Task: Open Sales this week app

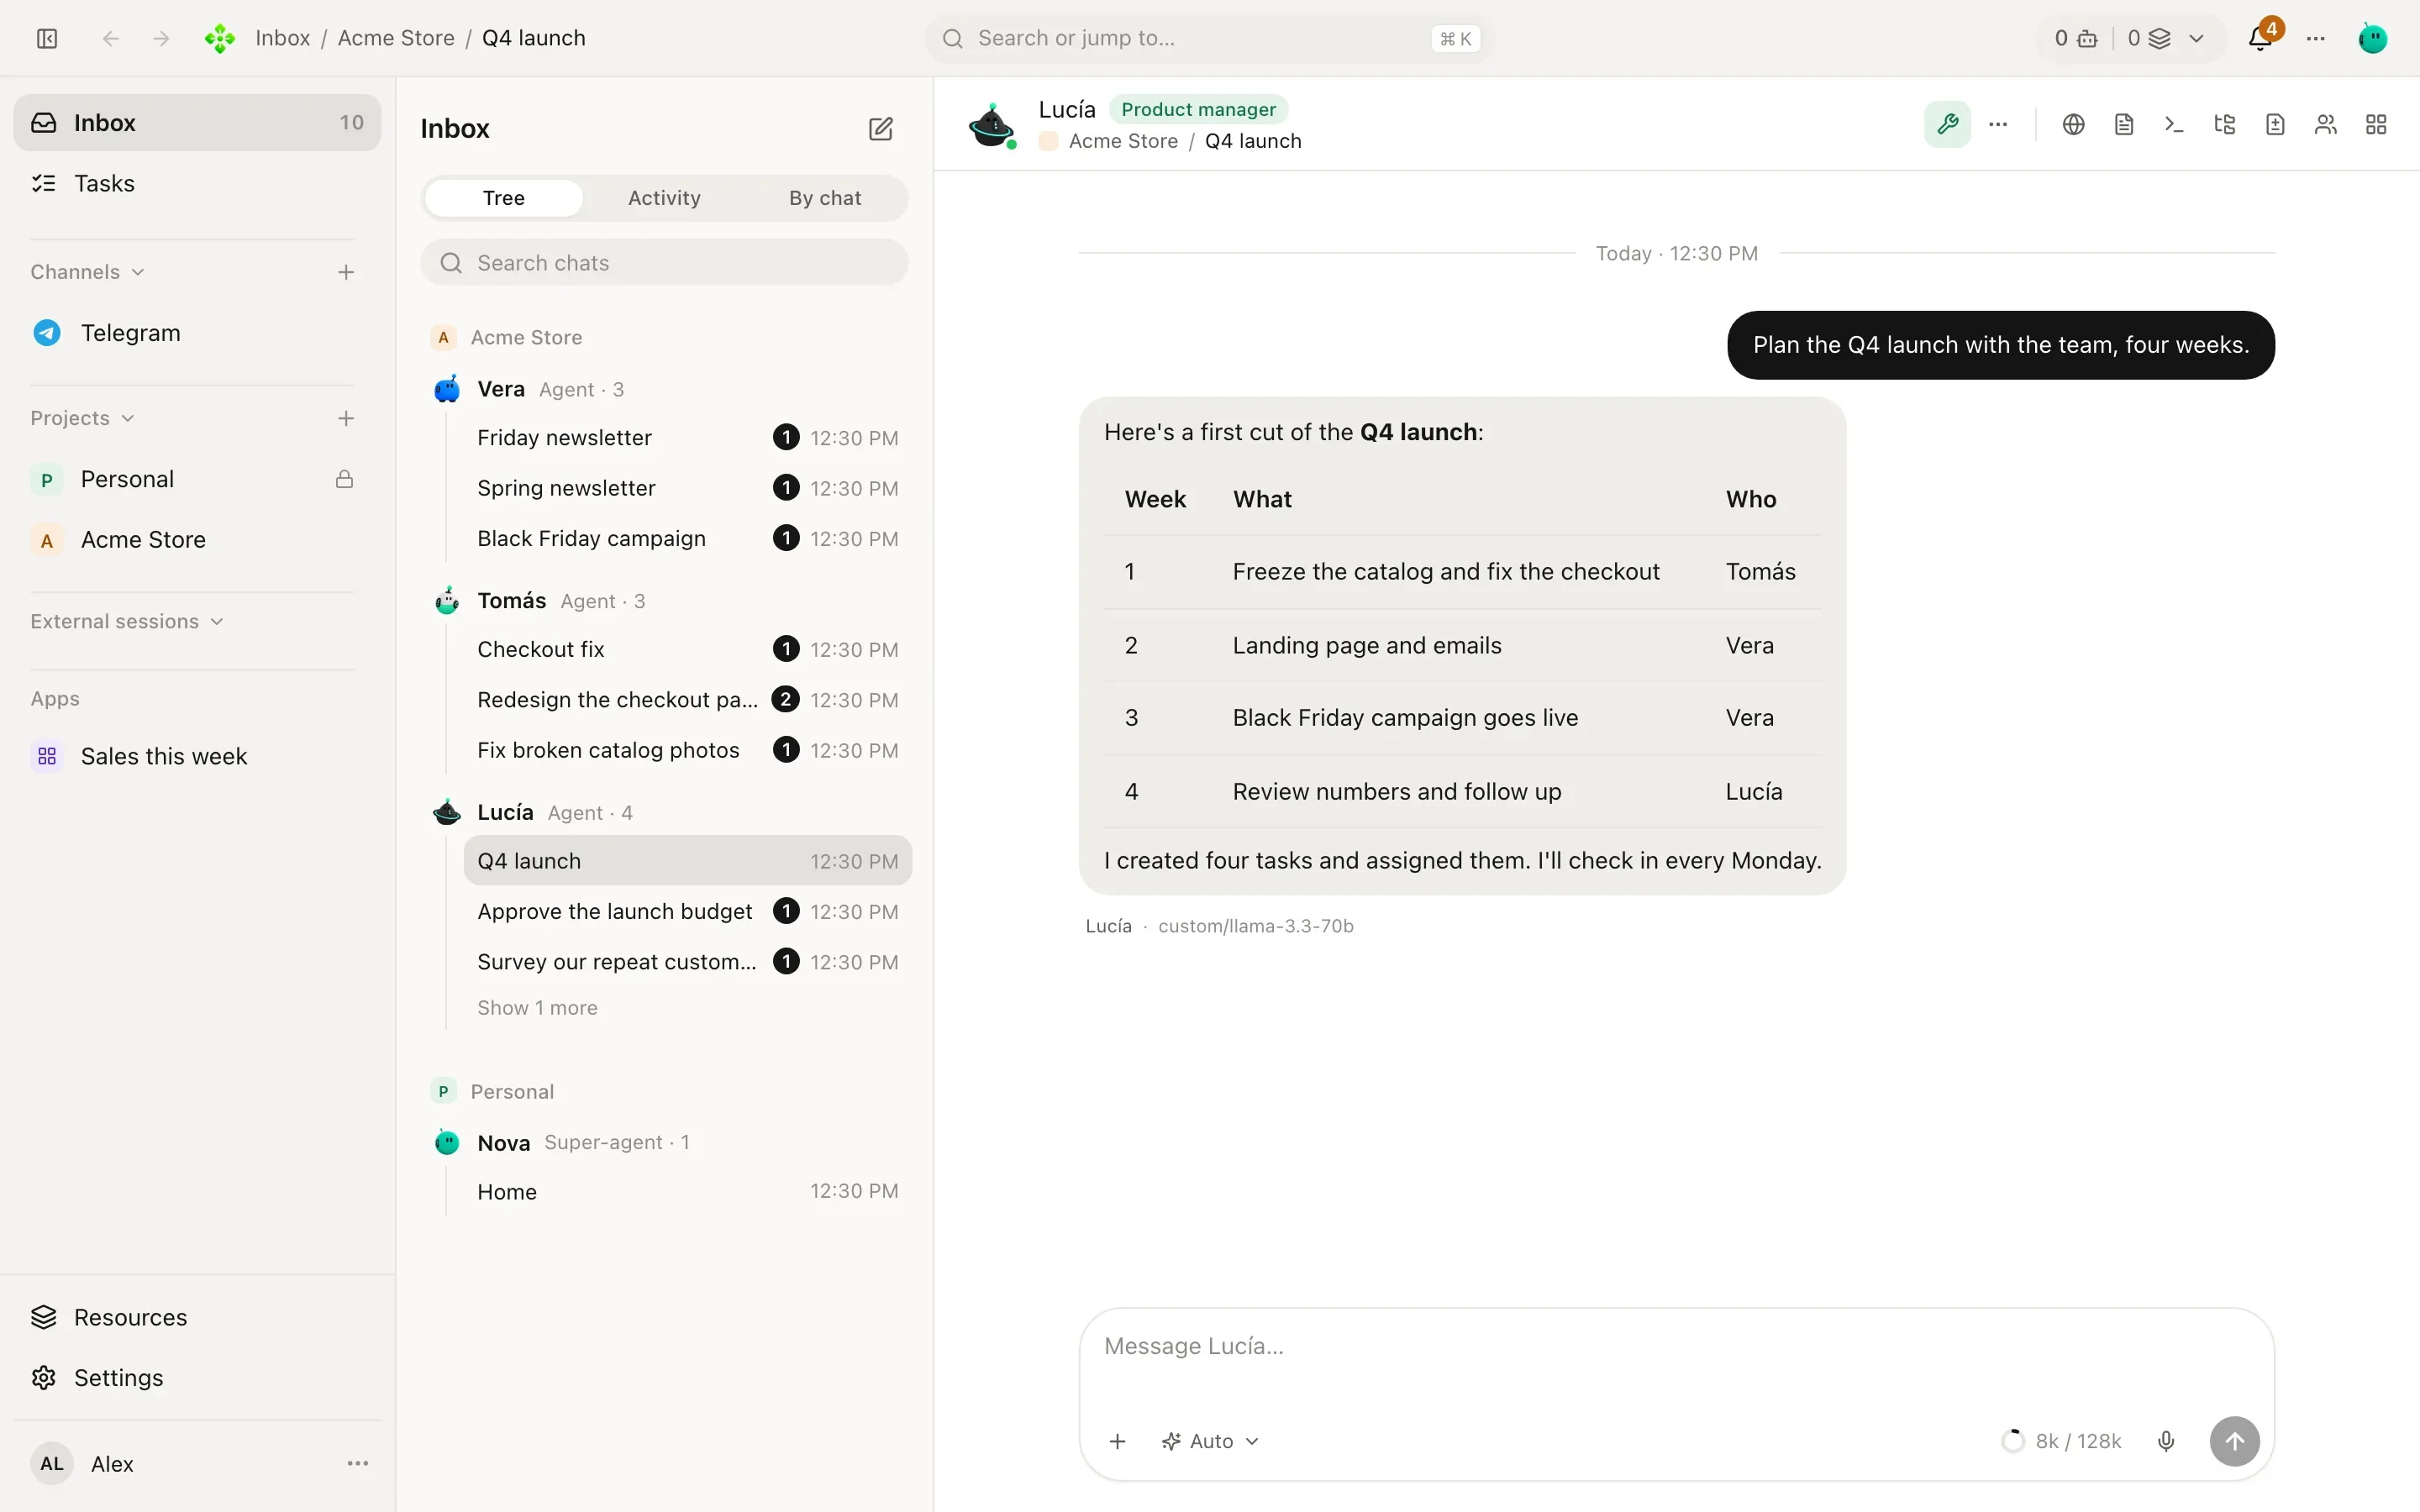Action: coord(197,756)
